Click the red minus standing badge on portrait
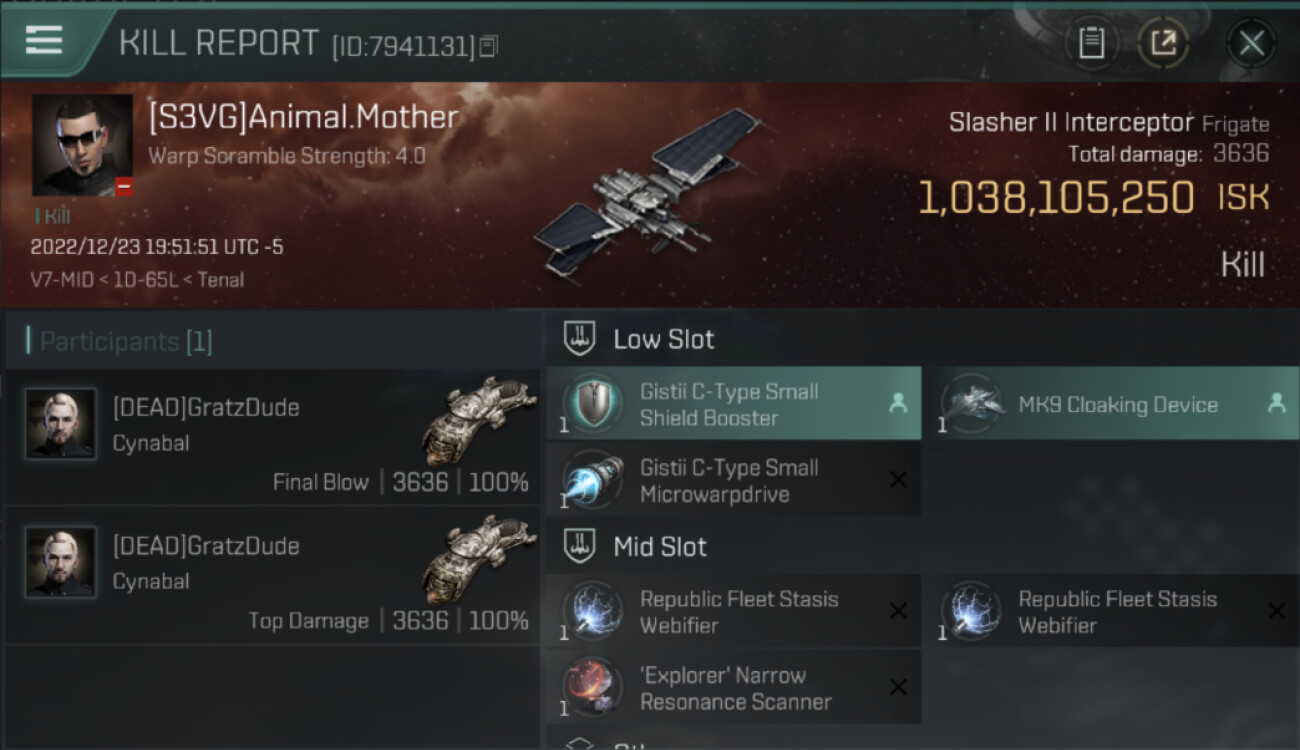Image resolution: width=1300 pixels, height=750 pixels. pos(124,187)
